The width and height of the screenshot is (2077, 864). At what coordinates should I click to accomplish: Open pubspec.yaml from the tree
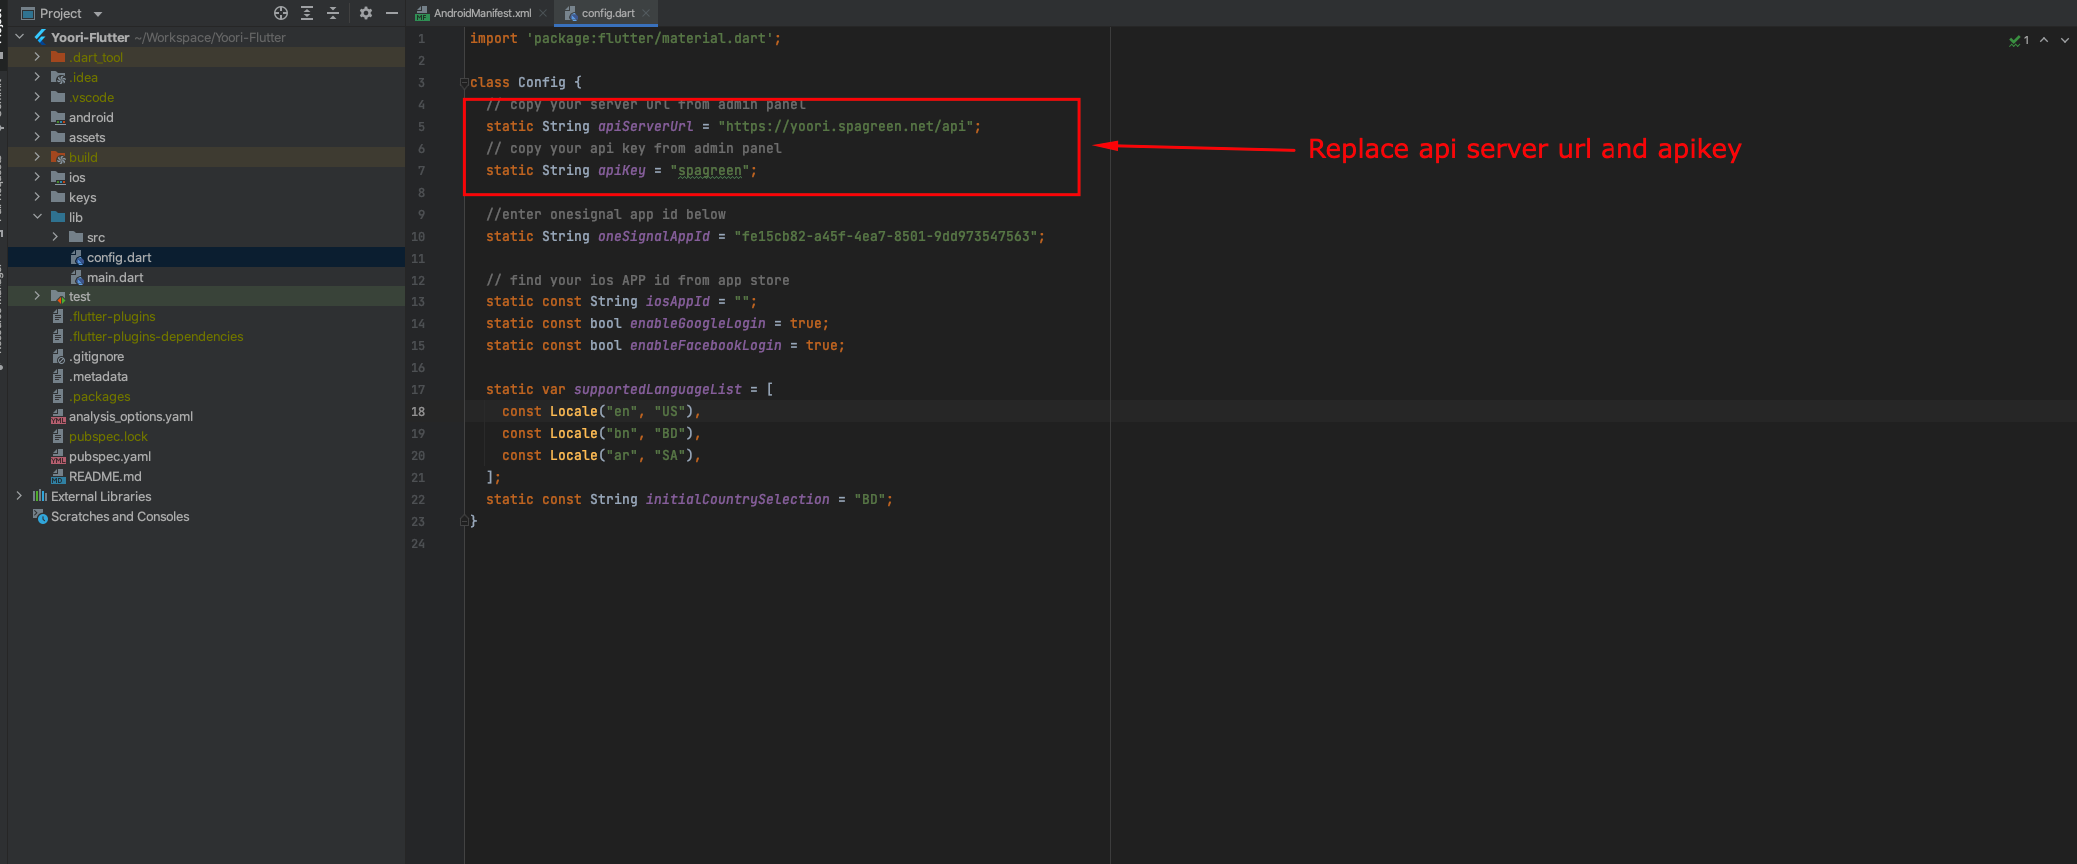pyautogui.click(x=110, y=456)
